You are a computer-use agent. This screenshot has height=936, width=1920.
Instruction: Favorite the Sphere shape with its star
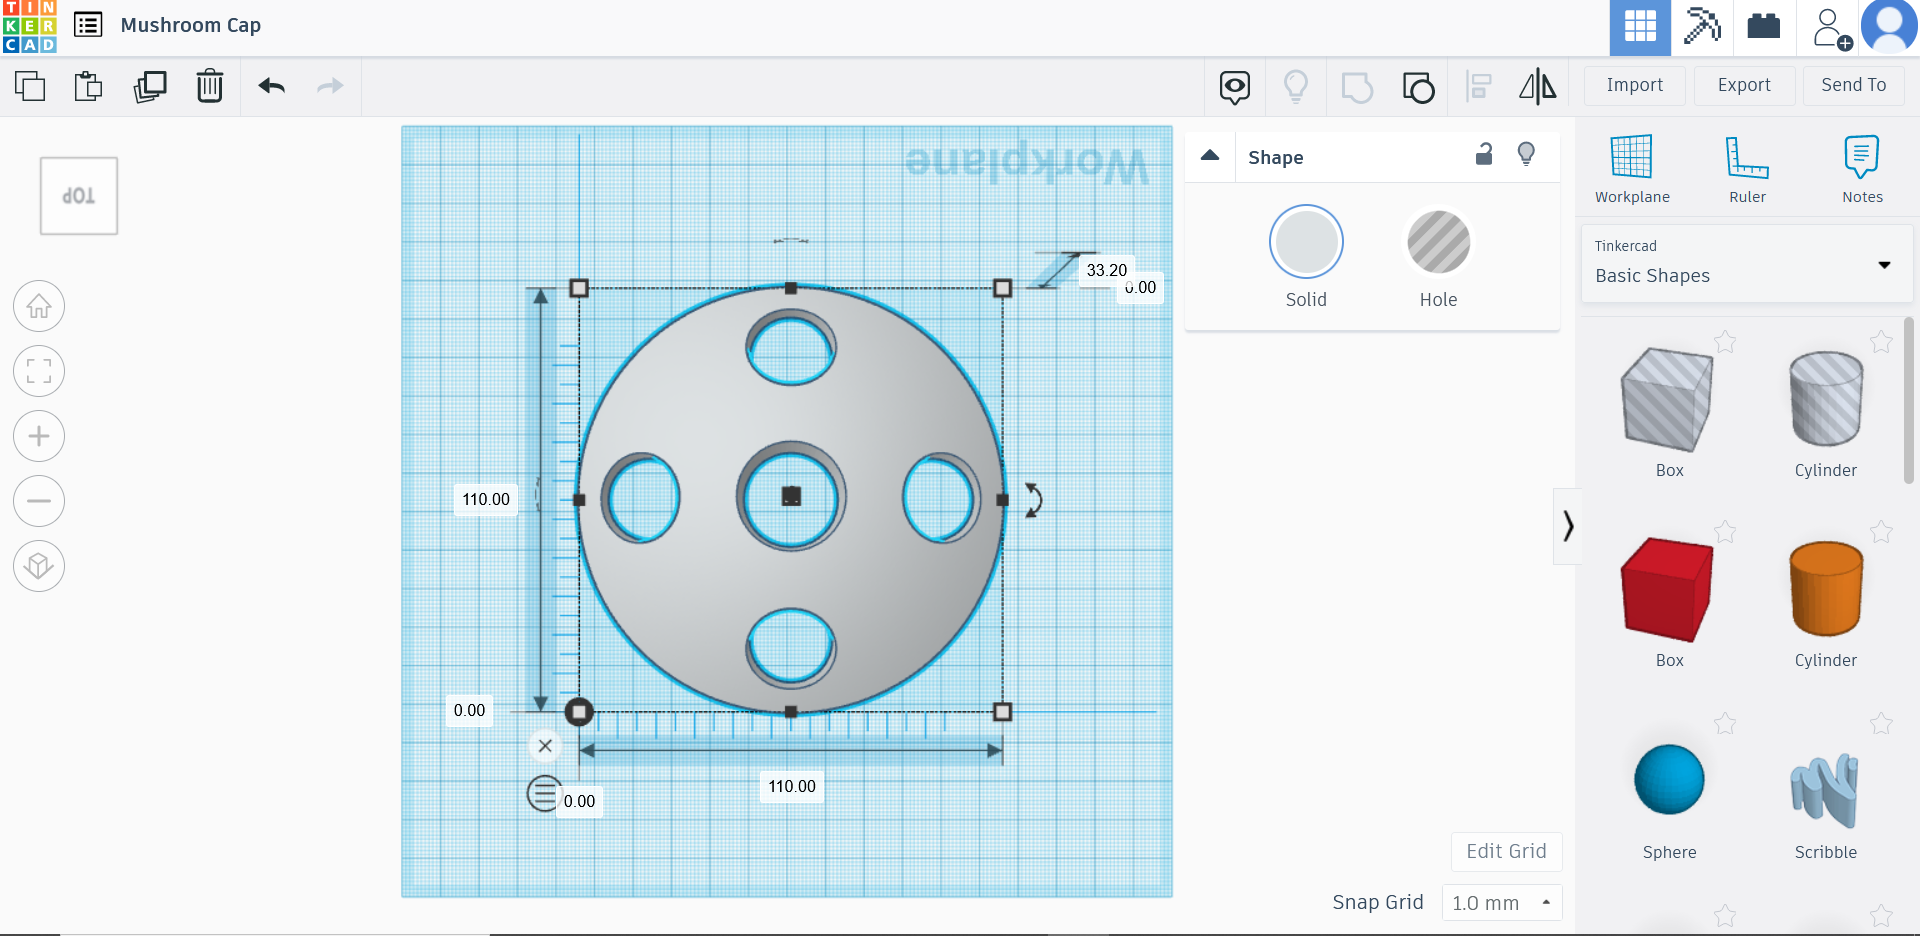coord(1726,724)
